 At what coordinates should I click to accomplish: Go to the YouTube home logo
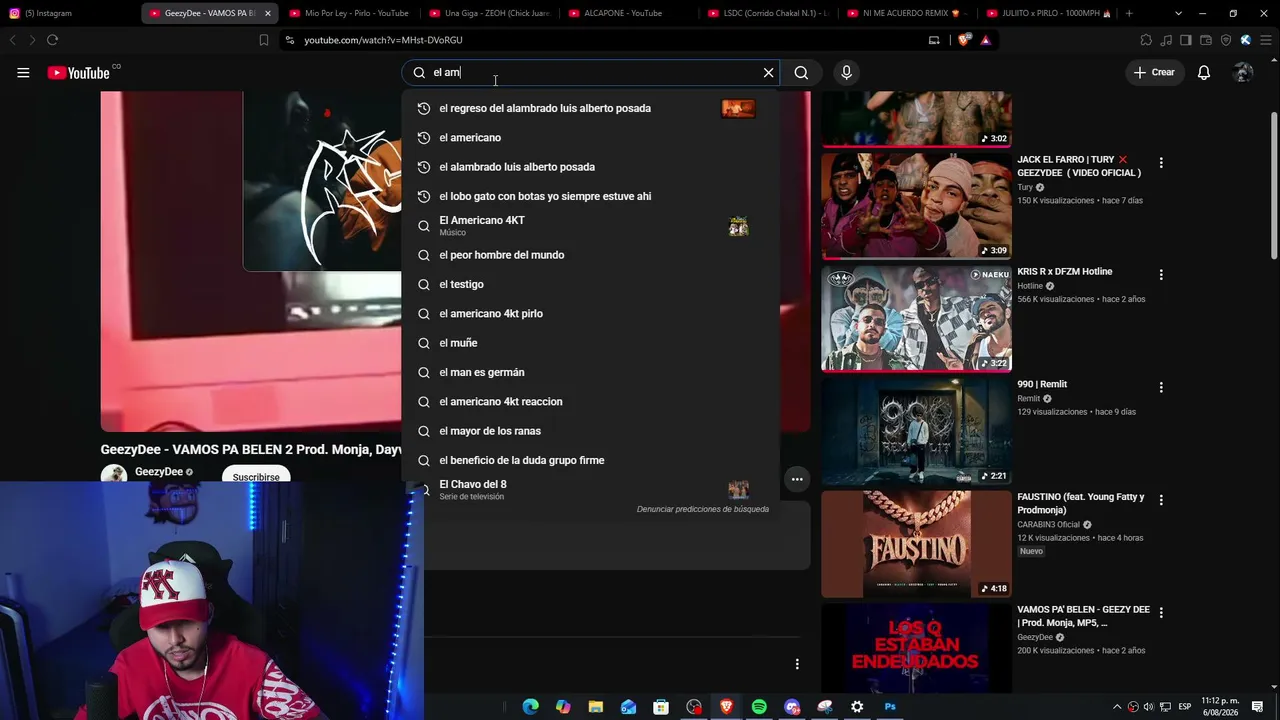pos(79,72)
